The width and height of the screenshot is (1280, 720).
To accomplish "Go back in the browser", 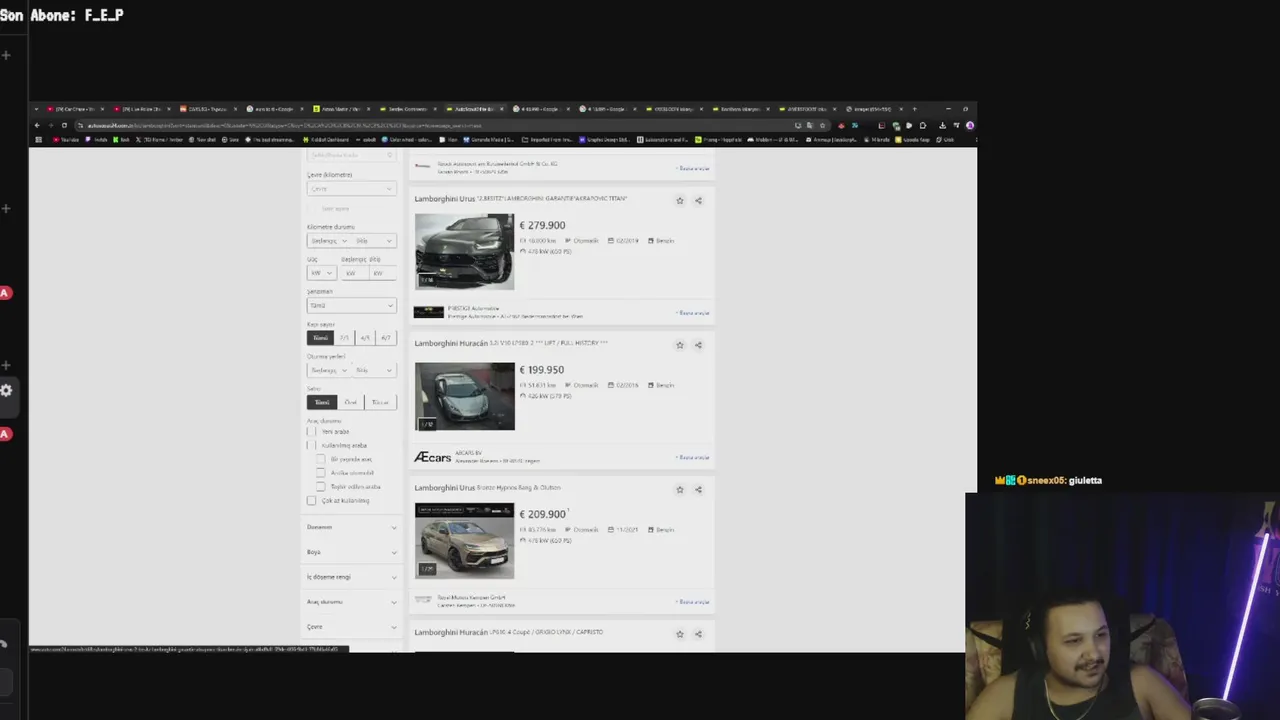I will click(x=37, y=125).
